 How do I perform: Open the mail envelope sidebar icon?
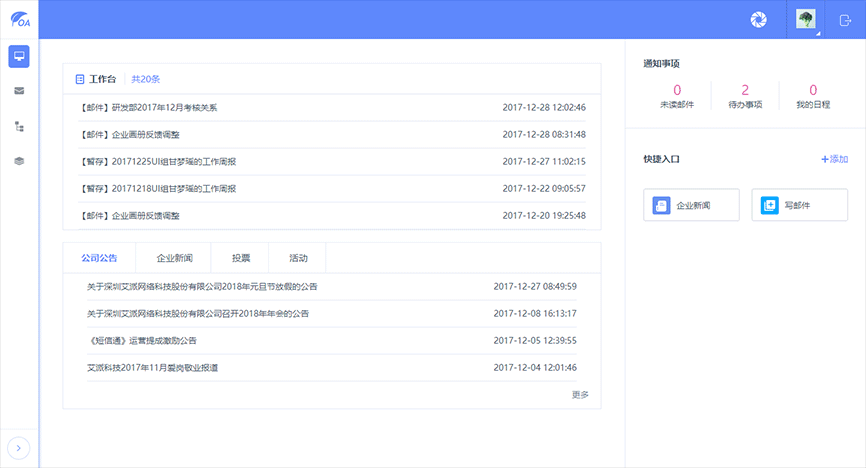(x=19, y=91)
